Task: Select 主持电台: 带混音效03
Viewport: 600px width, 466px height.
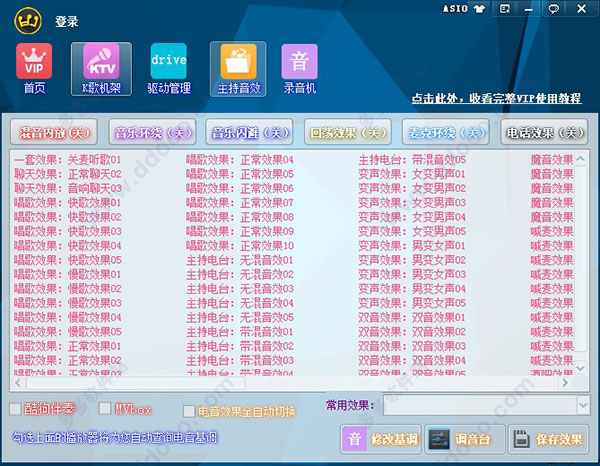Action: pos(240,360)
